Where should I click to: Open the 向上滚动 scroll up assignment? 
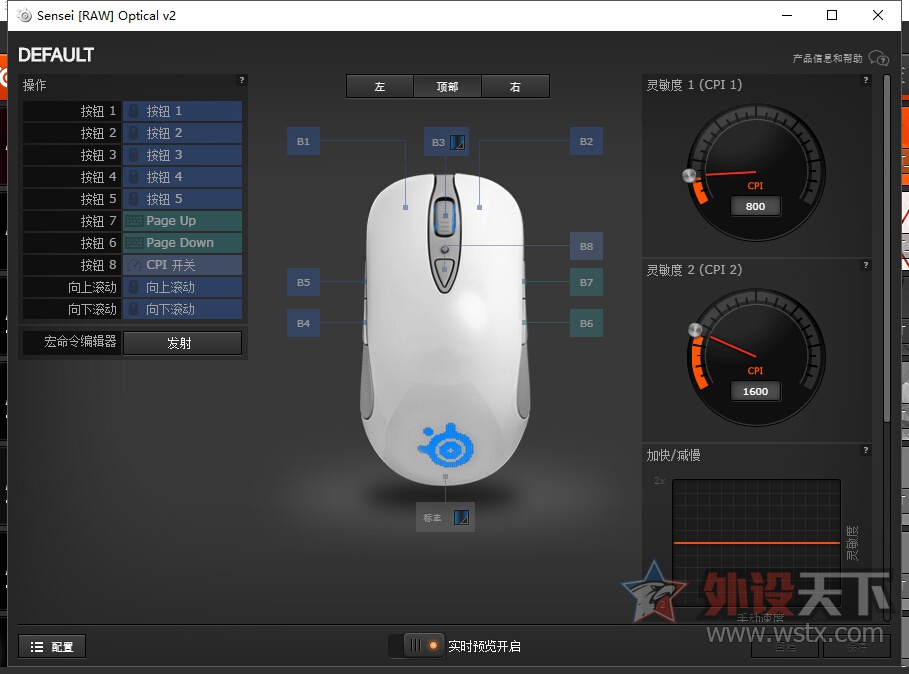point(182,287)
